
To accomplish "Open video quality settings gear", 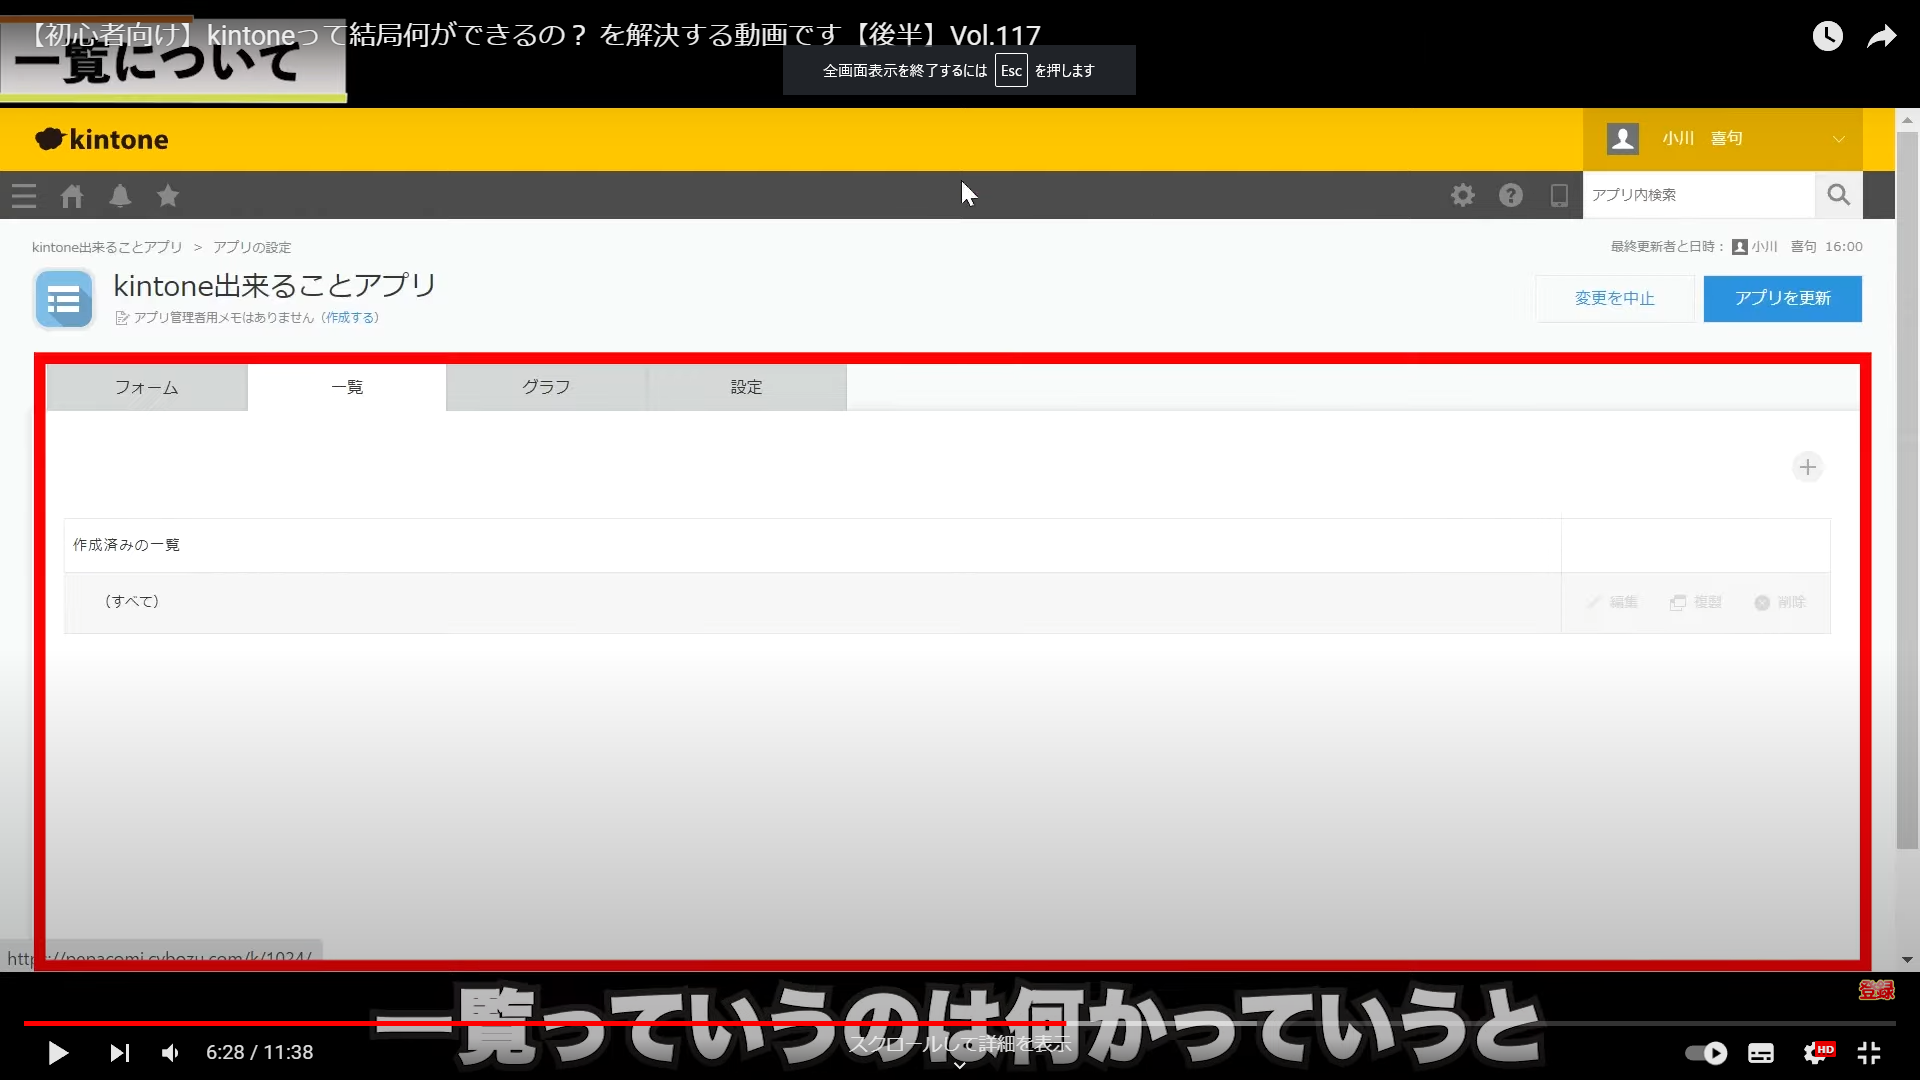I will point(1816,1052).
